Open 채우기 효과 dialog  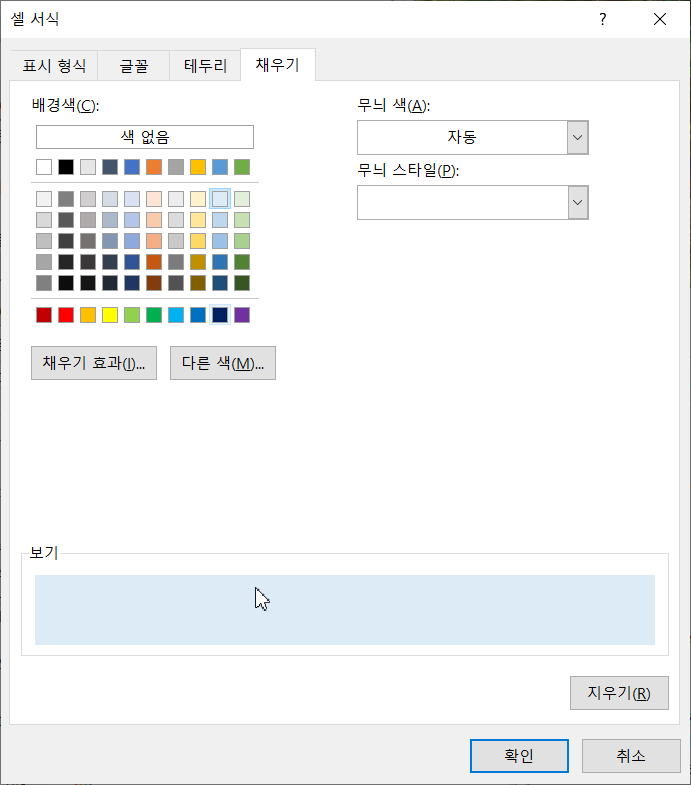94,363
